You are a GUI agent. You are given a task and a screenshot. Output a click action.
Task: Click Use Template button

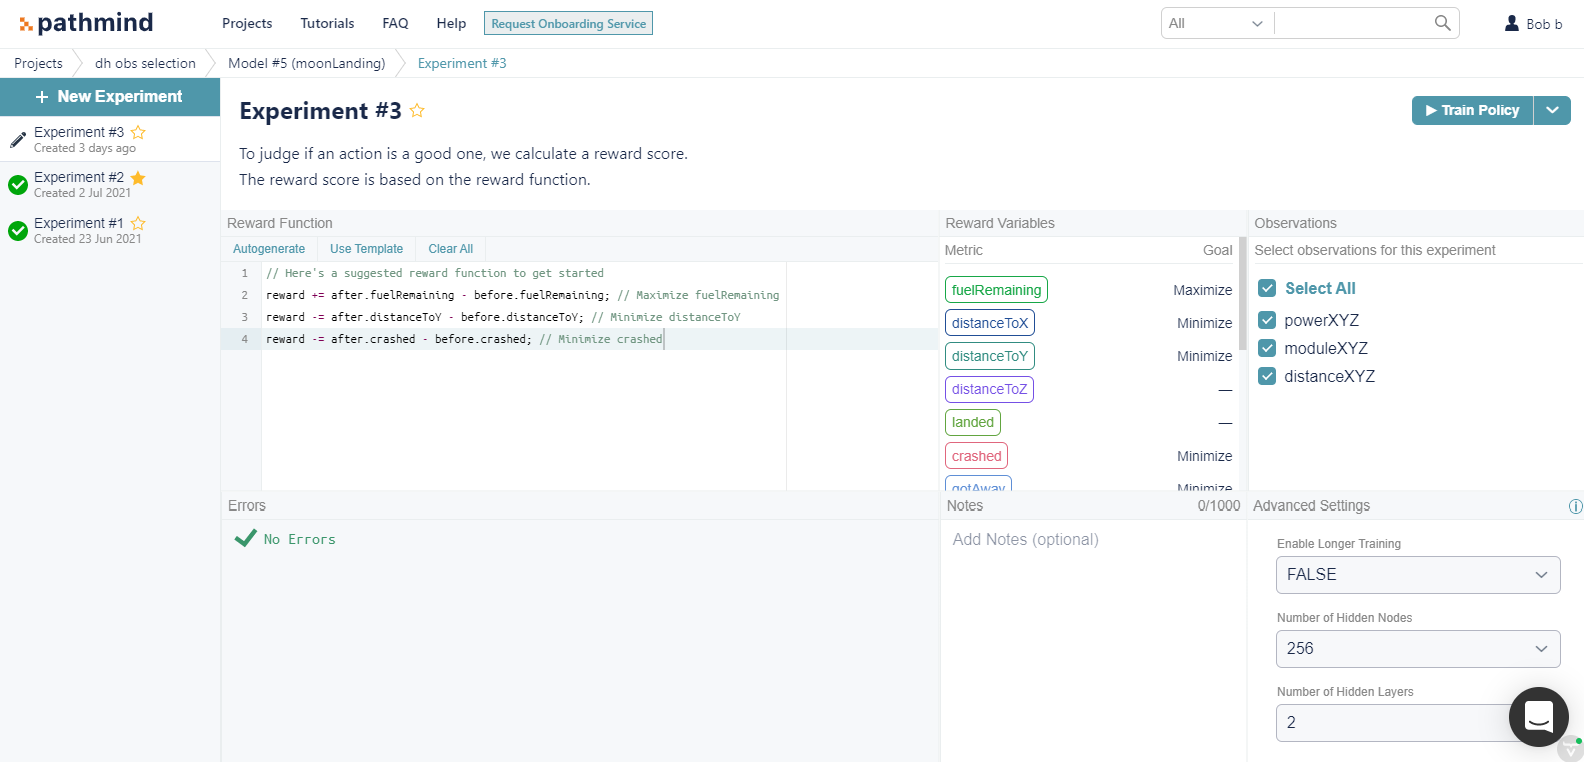pyautogui.click(x=366, y=249)
